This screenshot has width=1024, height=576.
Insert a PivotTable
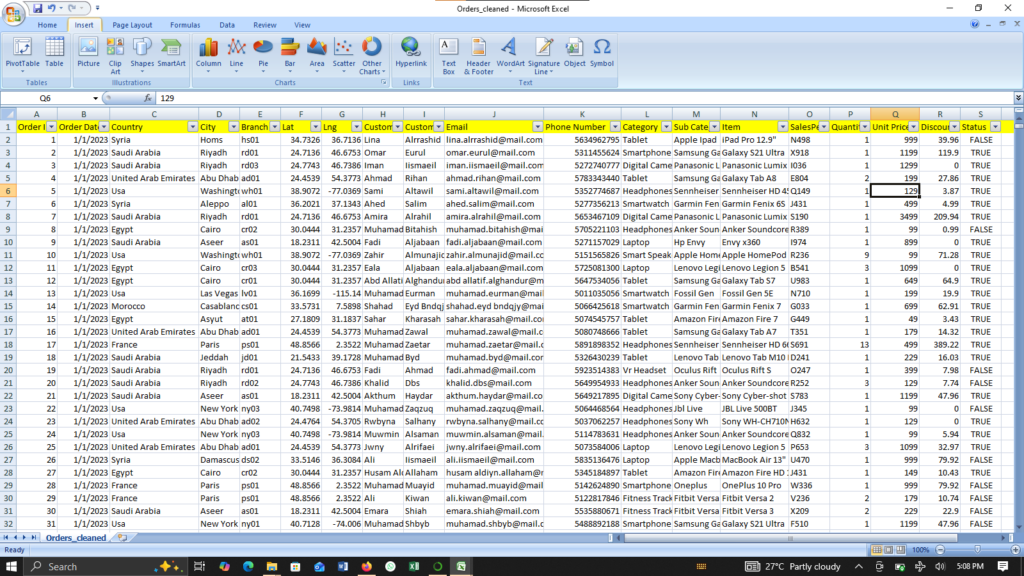point(22,56)
